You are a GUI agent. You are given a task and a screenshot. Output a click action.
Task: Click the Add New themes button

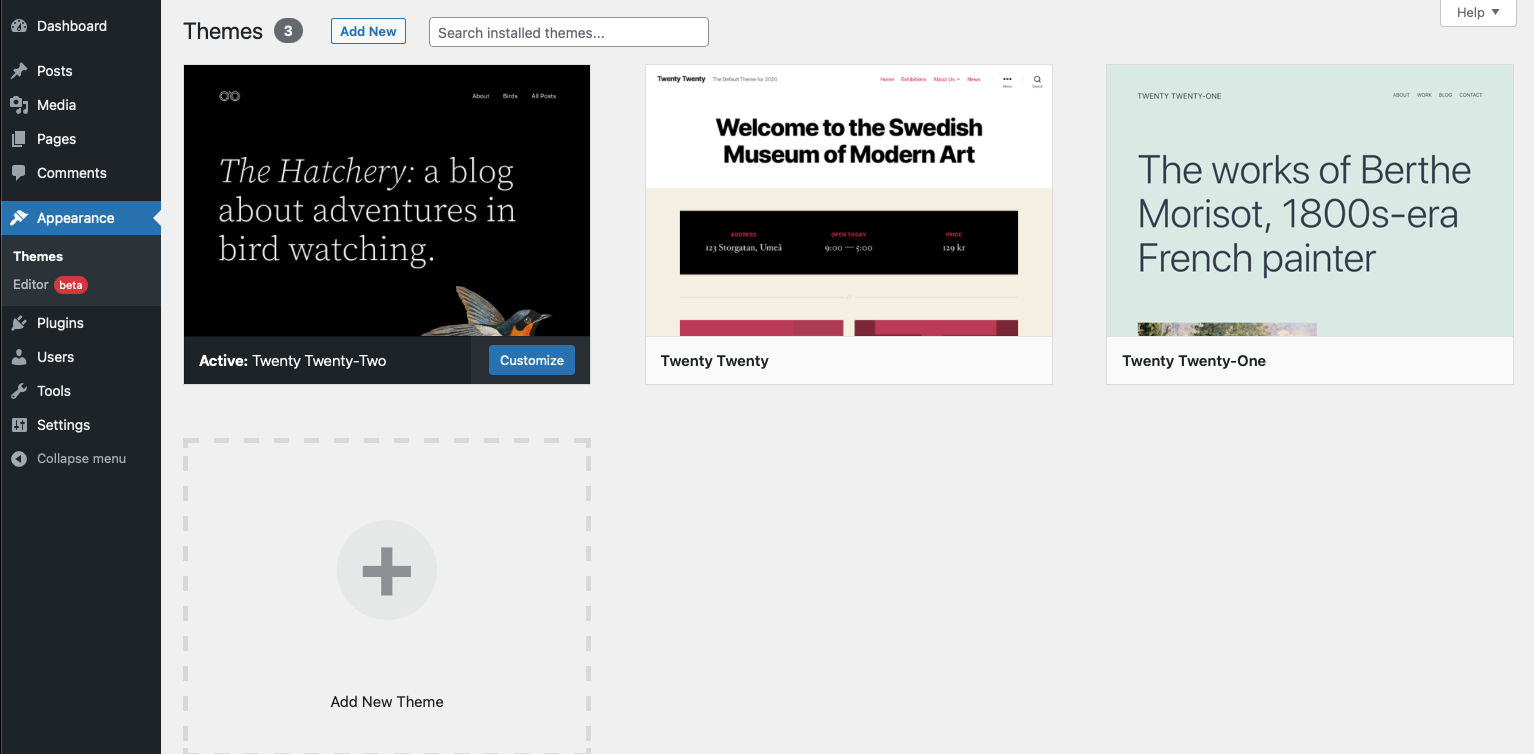click(368, 31)
